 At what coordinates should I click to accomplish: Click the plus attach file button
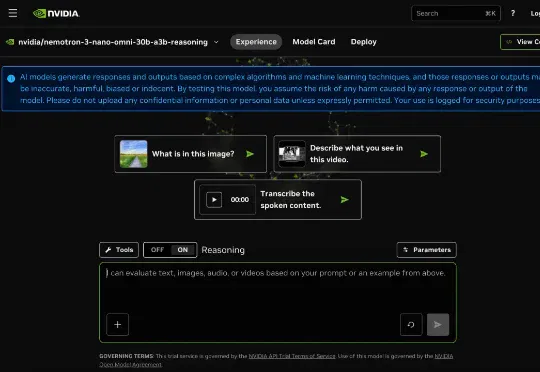click(x=117, y=324)
